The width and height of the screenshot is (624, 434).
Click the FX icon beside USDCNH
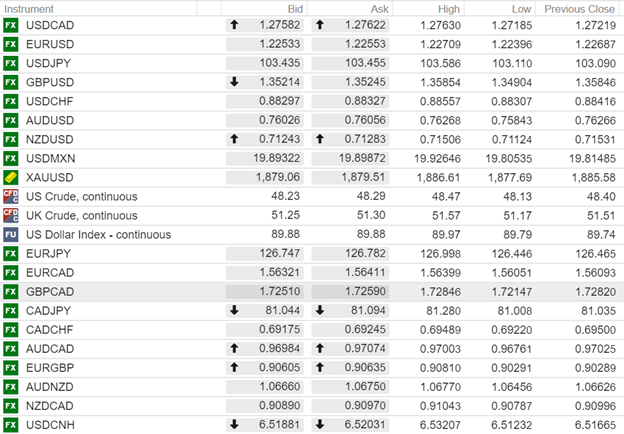click(x=11, y=423)
